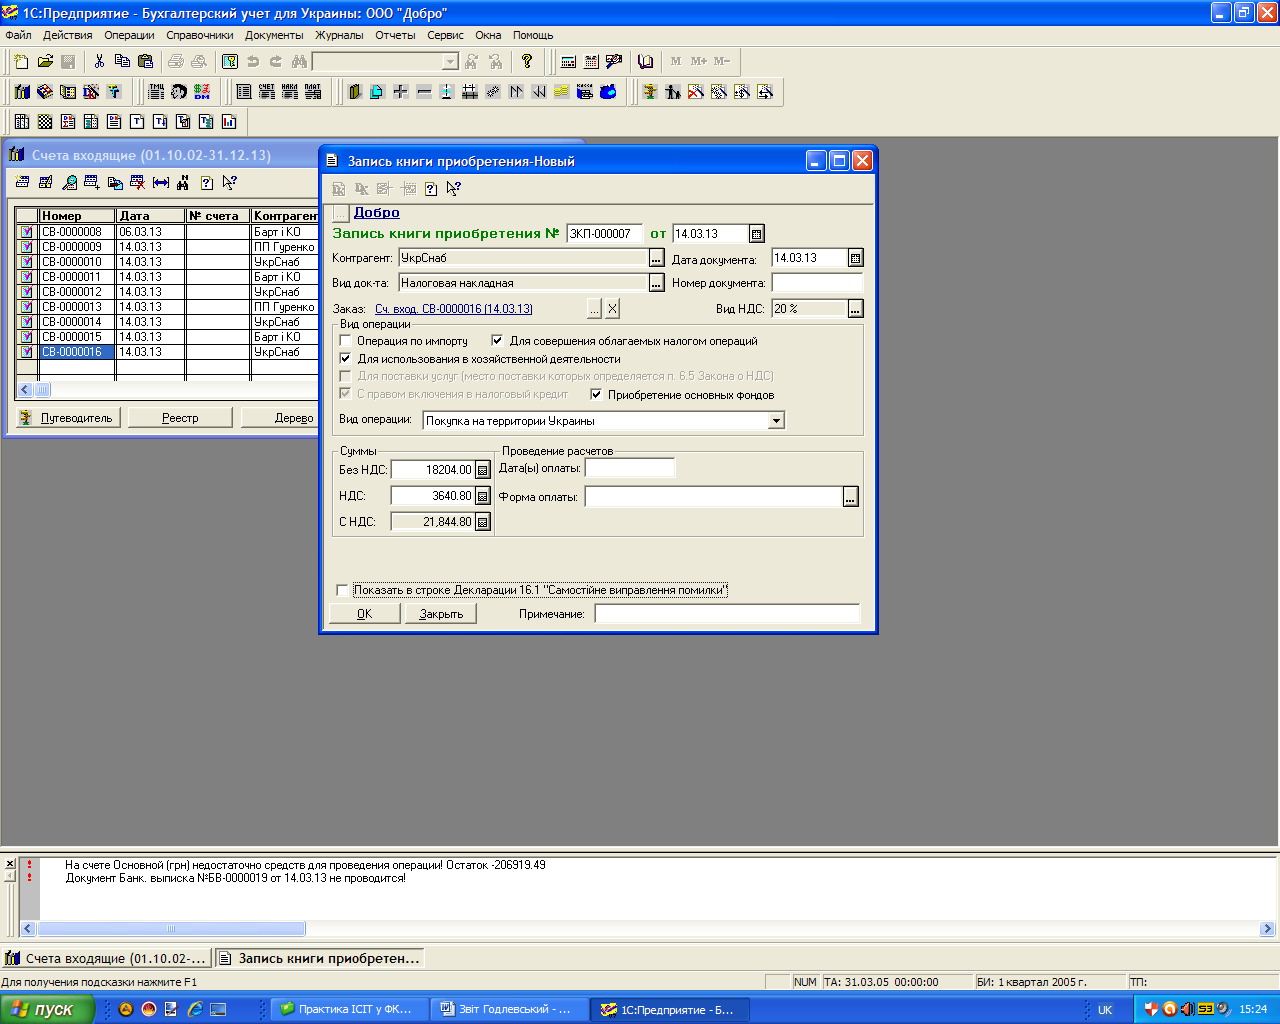
Task: Click the ТМЦ toolbar icon
Action: coord(156,92)
